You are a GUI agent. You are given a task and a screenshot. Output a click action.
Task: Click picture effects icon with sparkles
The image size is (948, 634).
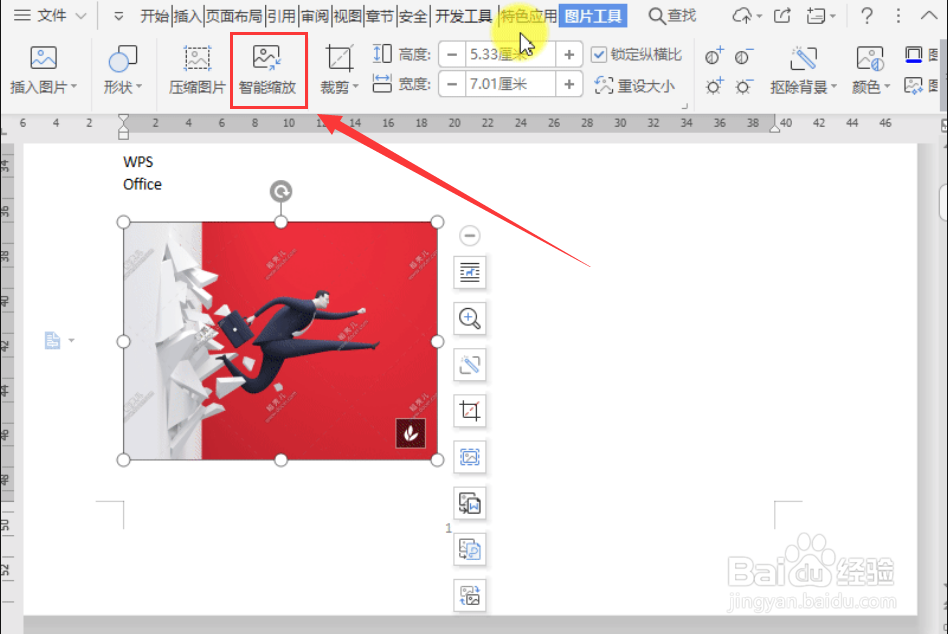coord(914,85)
